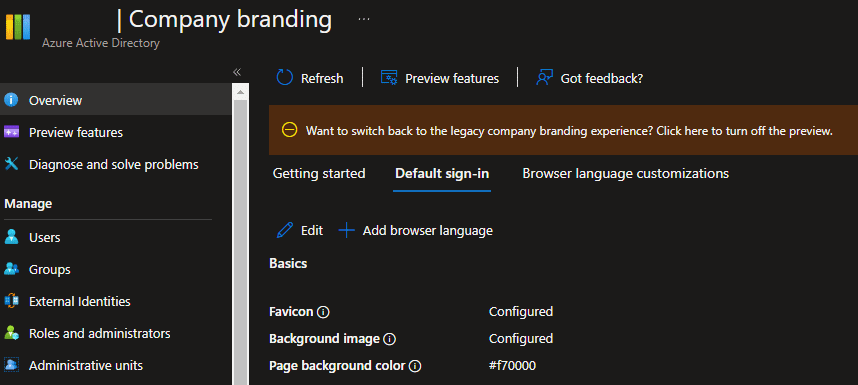The height and width of the screenshot is (385, 858).
Task: Click the Preview features toolbar icon
Action: (389, 78)
